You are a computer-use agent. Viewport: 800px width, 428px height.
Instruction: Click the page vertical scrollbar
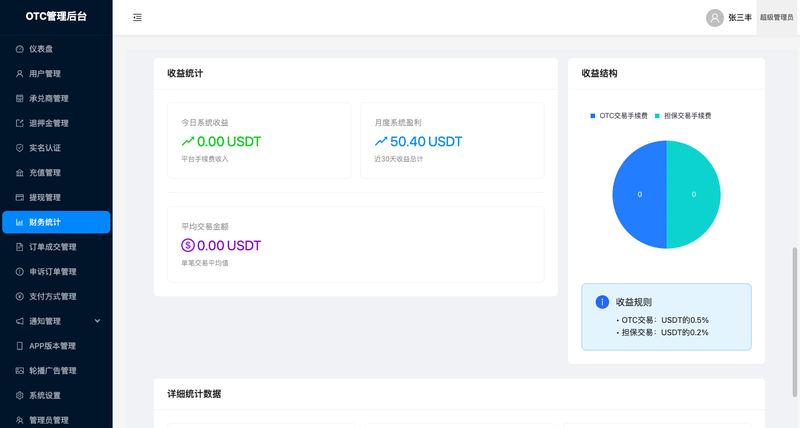point(794,322)
